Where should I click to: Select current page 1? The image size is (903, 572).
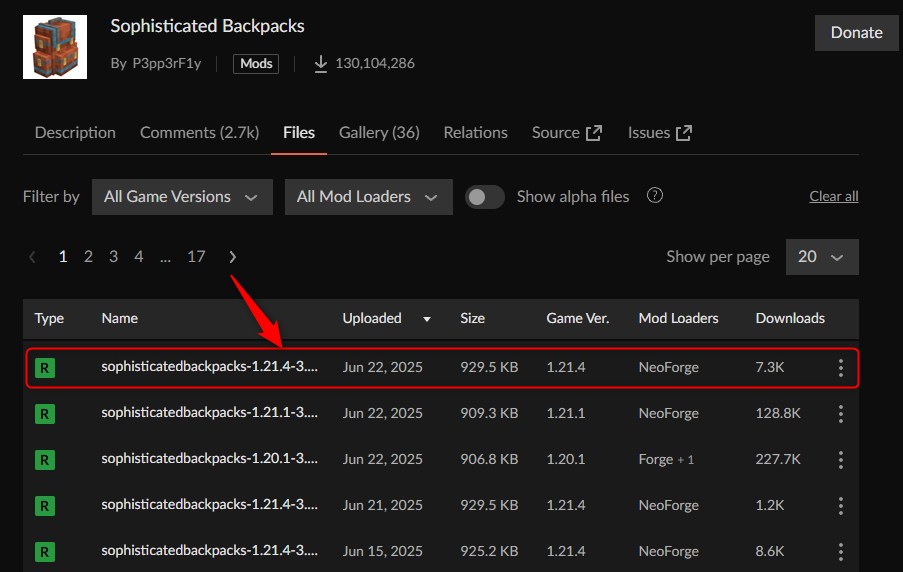63,257
